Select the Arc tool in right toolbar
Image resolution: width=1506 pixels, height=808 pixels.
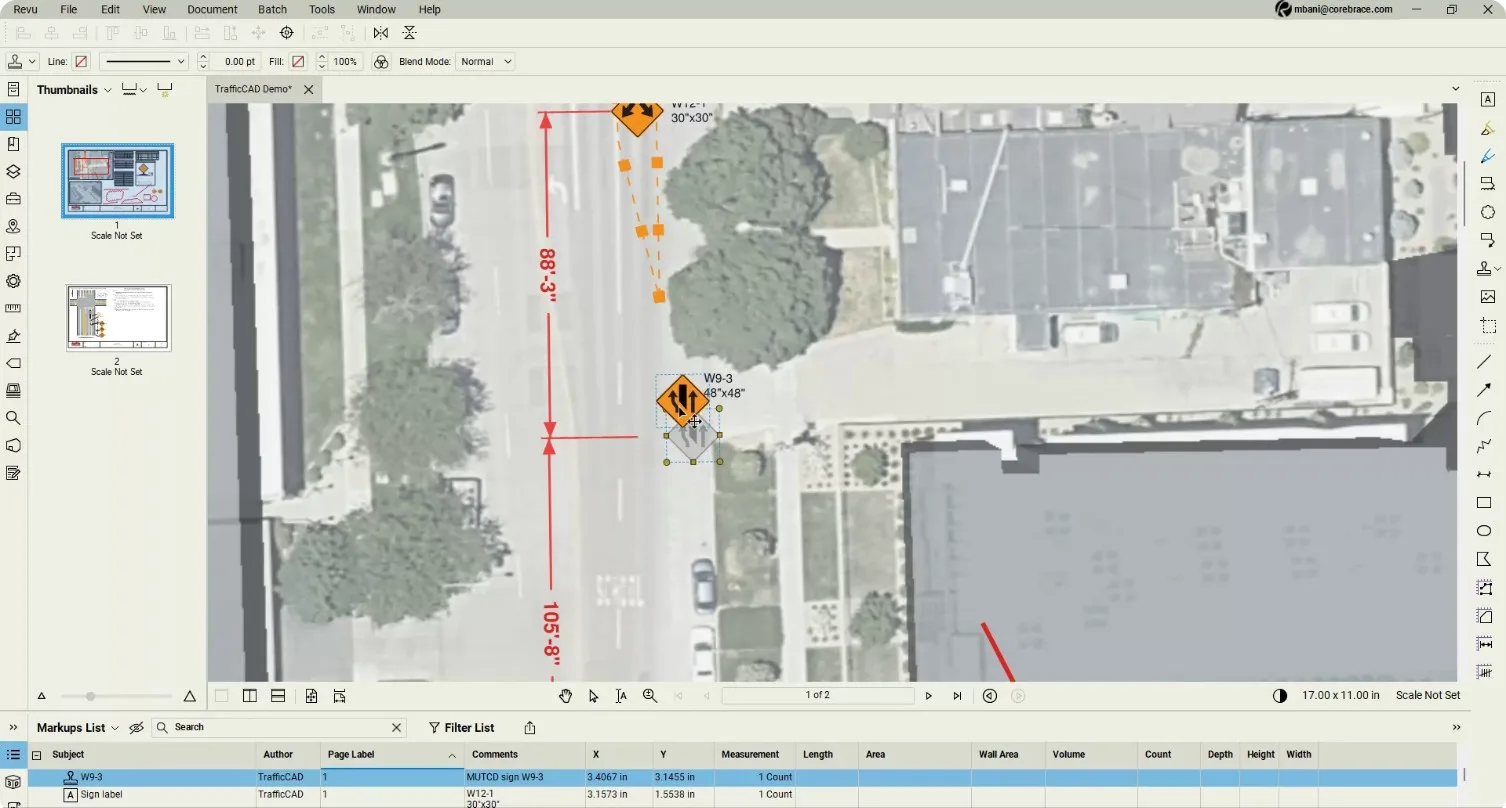[1484, 418]
